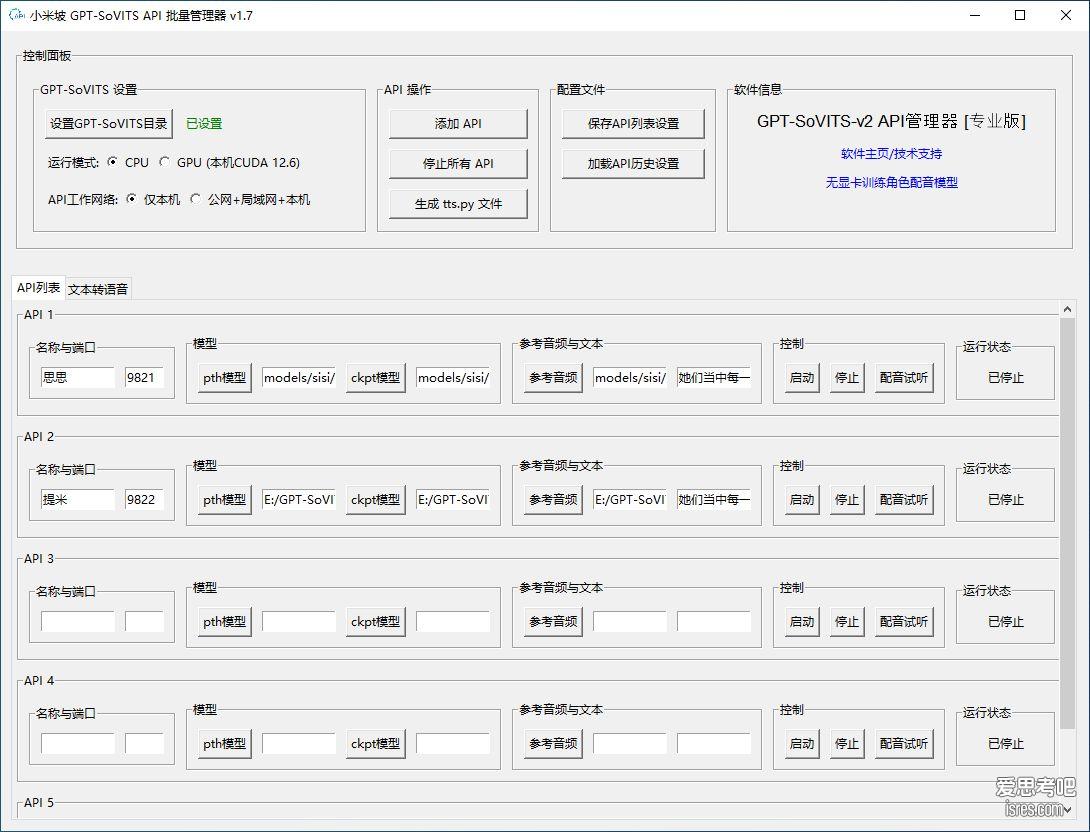Viewport: 1090px width, 832px height.
Task: Stop API 2 with 停止
Action: tap(847, 499)
